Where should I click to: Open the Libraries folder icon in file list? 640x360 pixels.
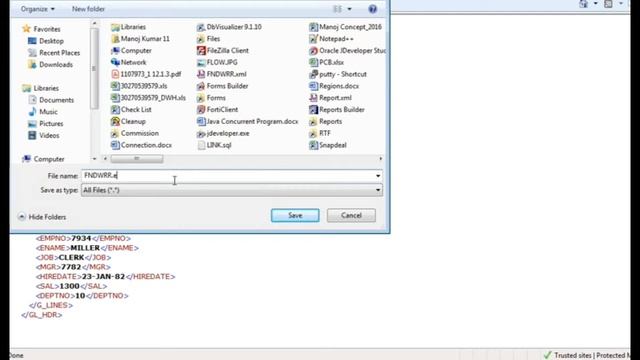115,27
